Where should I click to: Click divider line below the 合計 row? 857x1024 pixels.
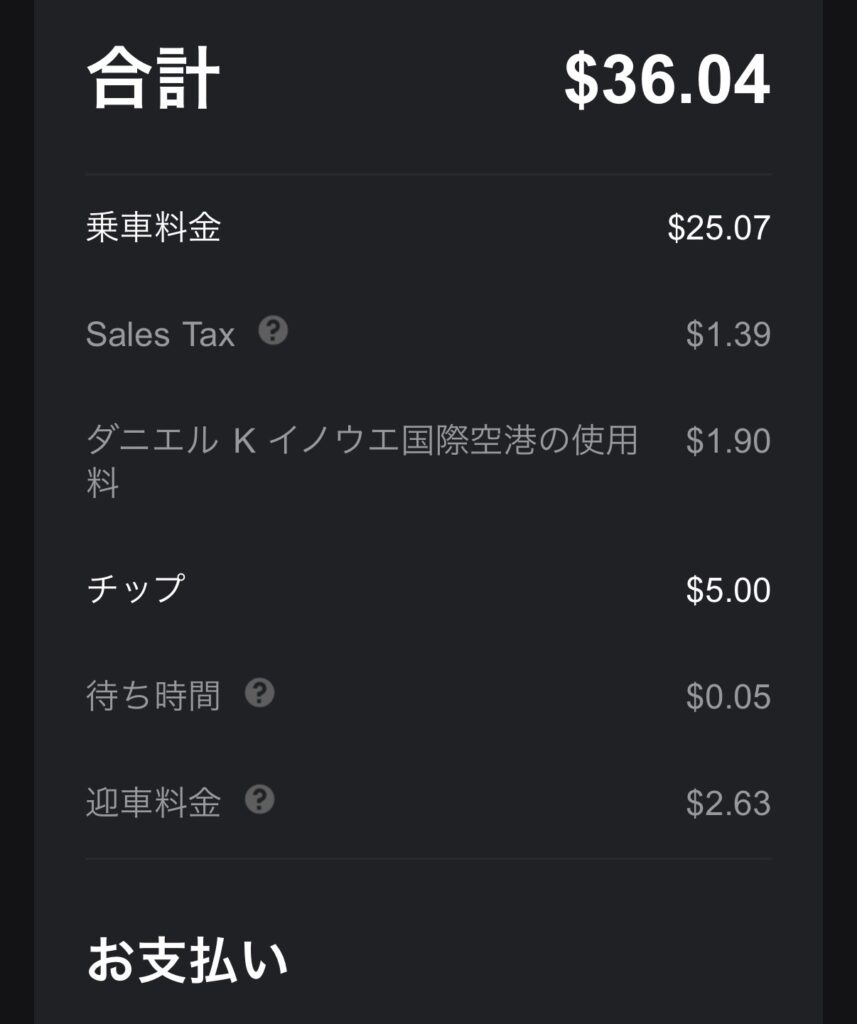coord(428,175)
